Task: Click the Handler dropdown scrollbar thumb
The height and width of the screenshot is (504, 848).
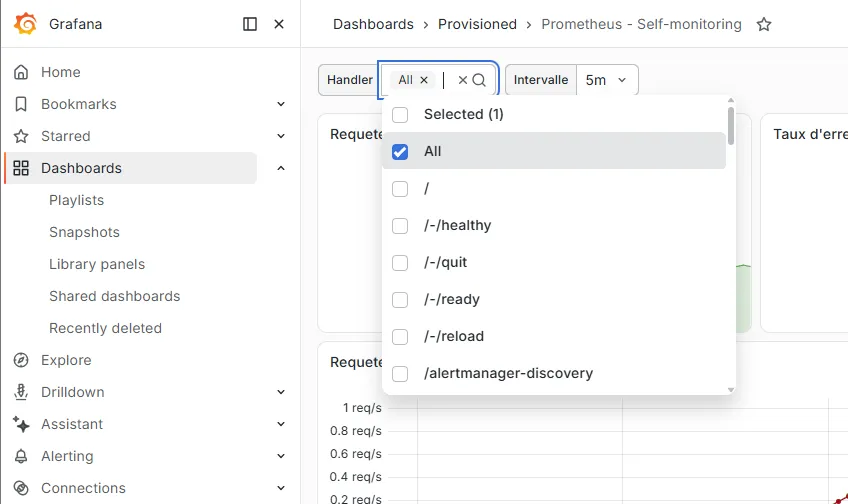Action: pyautogui.click(x=731, y=126)
